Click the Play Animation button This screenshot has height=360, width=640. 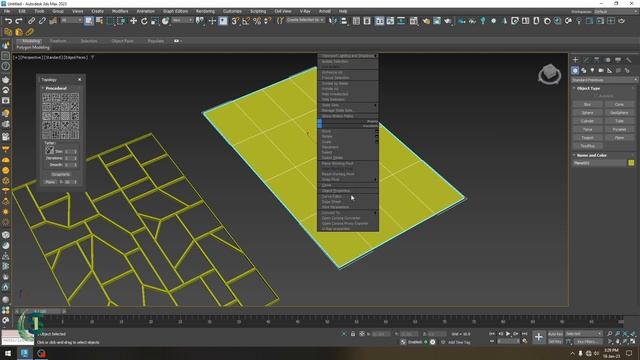[508, 334]
